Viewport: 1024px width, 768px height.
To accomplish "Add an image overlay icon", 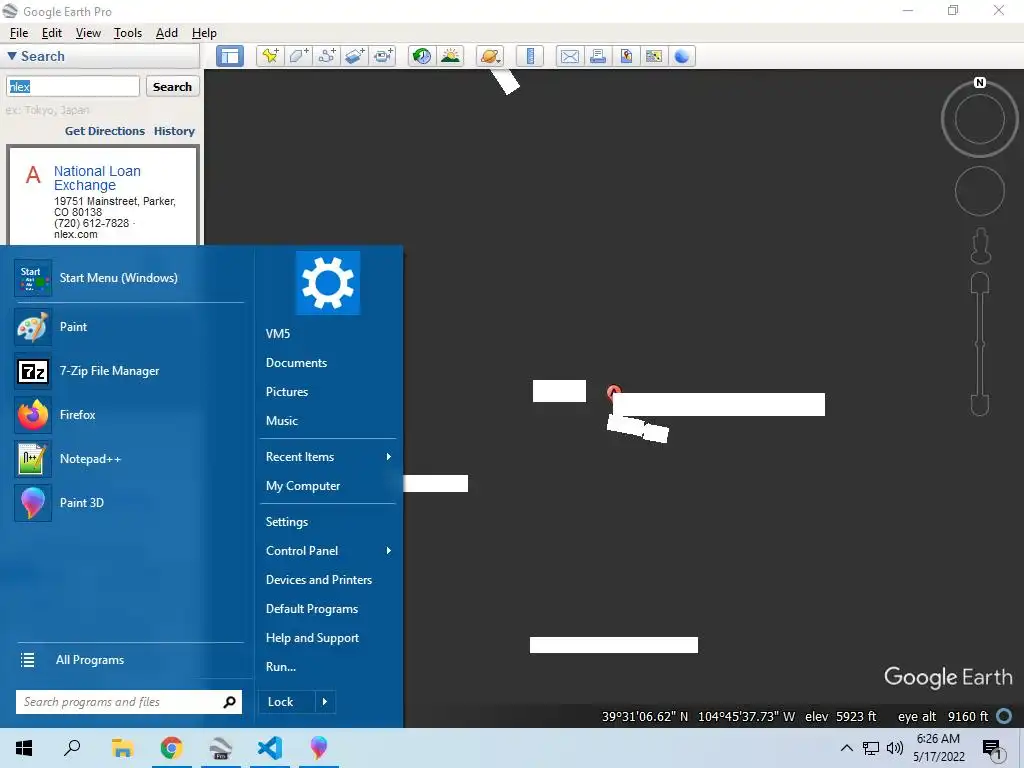I will coord(355,56).
